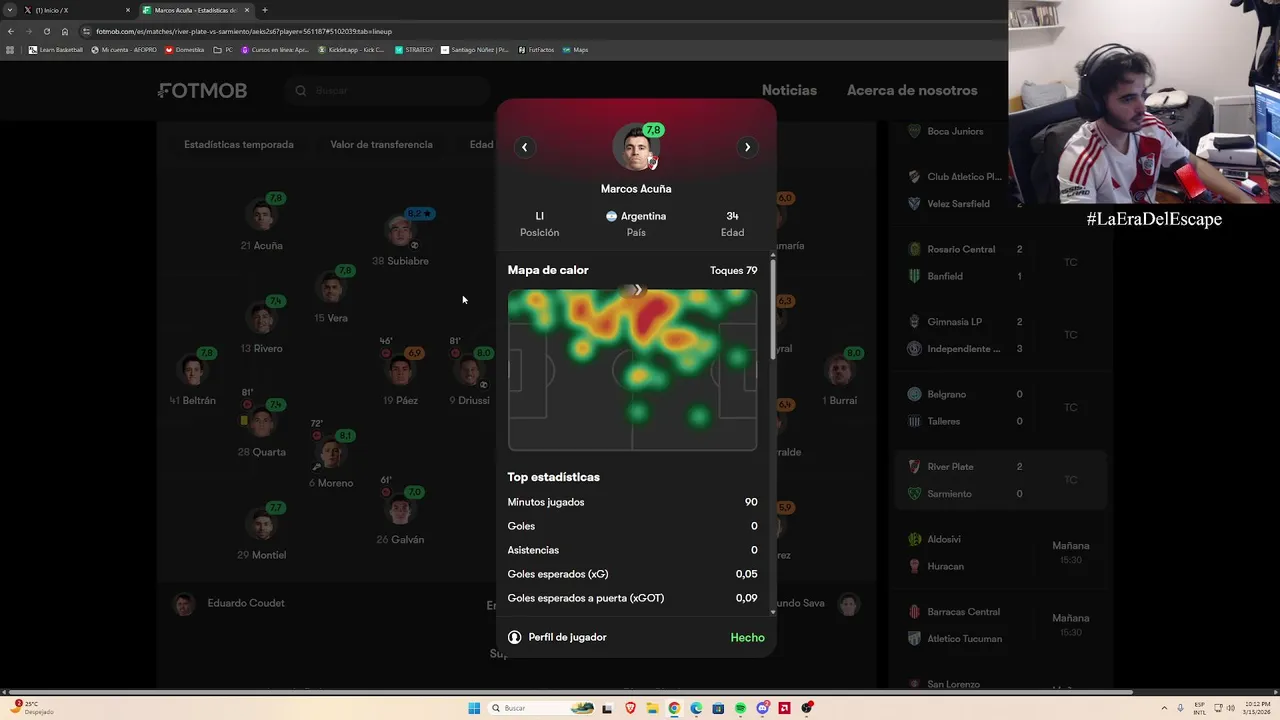Click the Buscar search field on FotMob
The image size is (1280, 720).
pyautogui.click(x=387, y=91)
